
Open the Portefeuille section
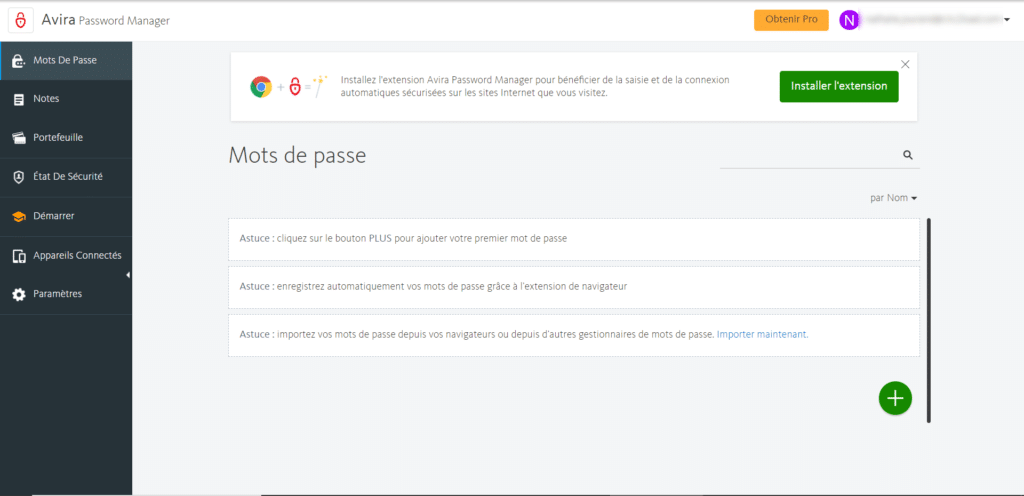coord(66,138)
